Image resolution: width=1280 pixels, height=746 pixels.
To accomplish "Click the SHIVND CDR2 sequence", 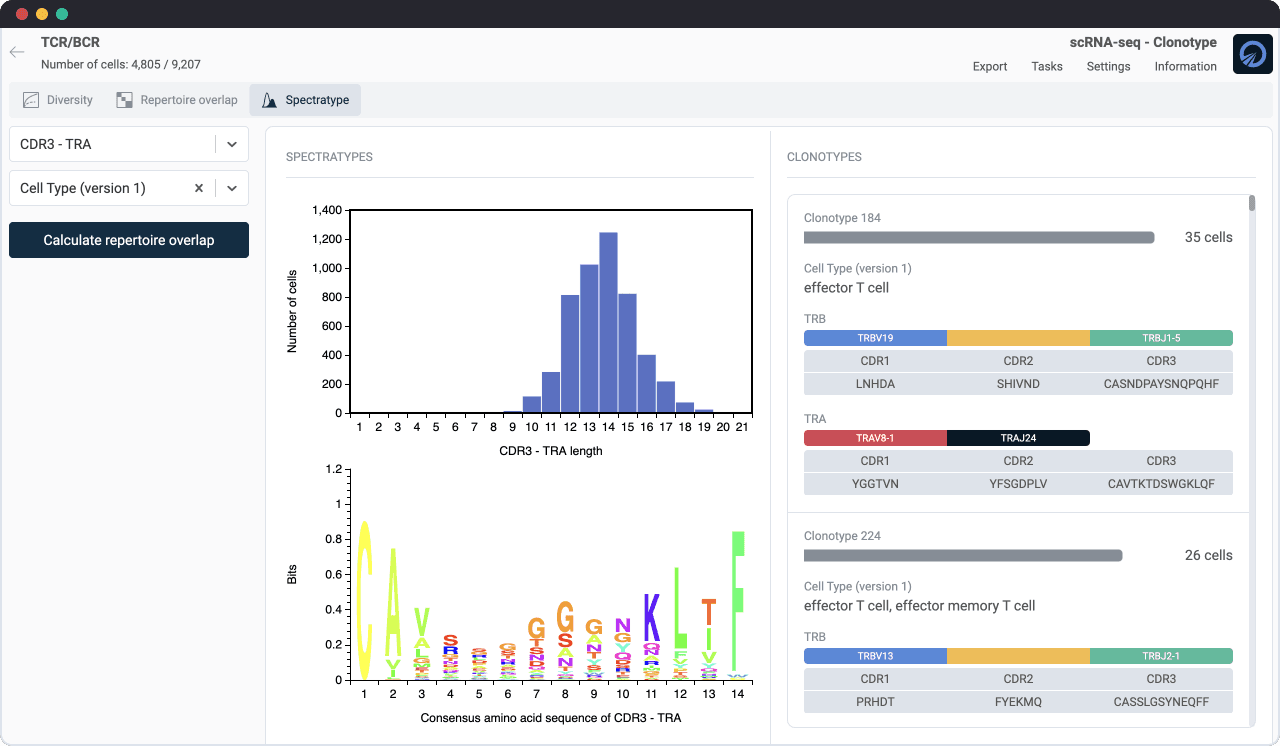I will click(1018, 384).
